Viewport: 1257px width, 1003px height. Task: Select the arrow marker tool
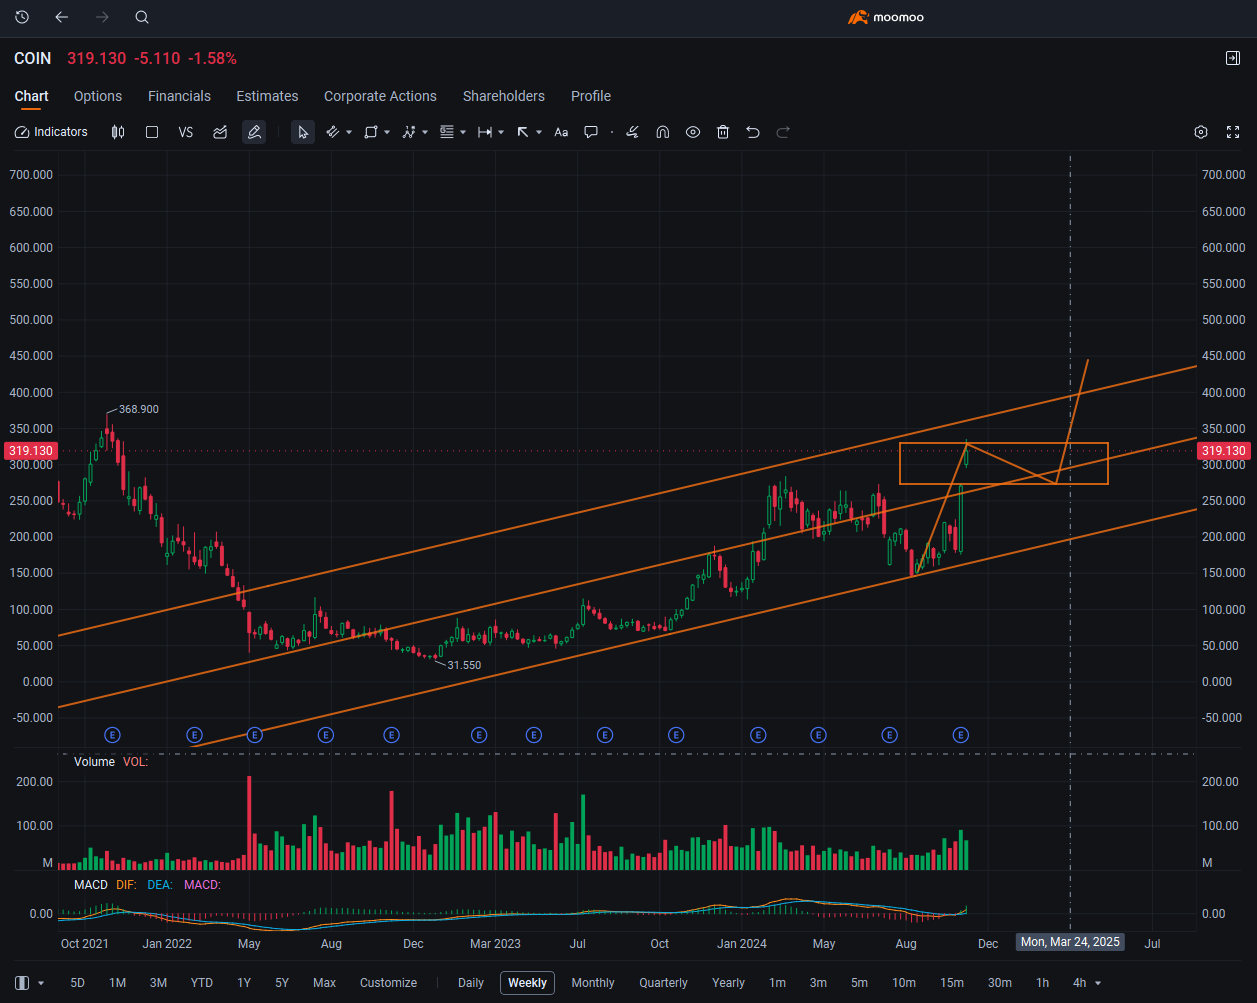pyautogui.click(x=523, y=132)
